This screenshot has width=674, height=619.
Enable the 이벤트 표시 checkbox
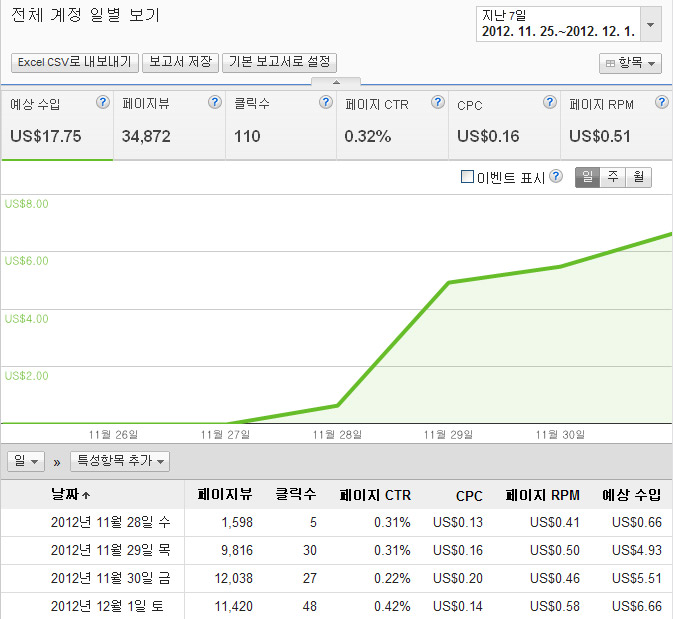467,177
